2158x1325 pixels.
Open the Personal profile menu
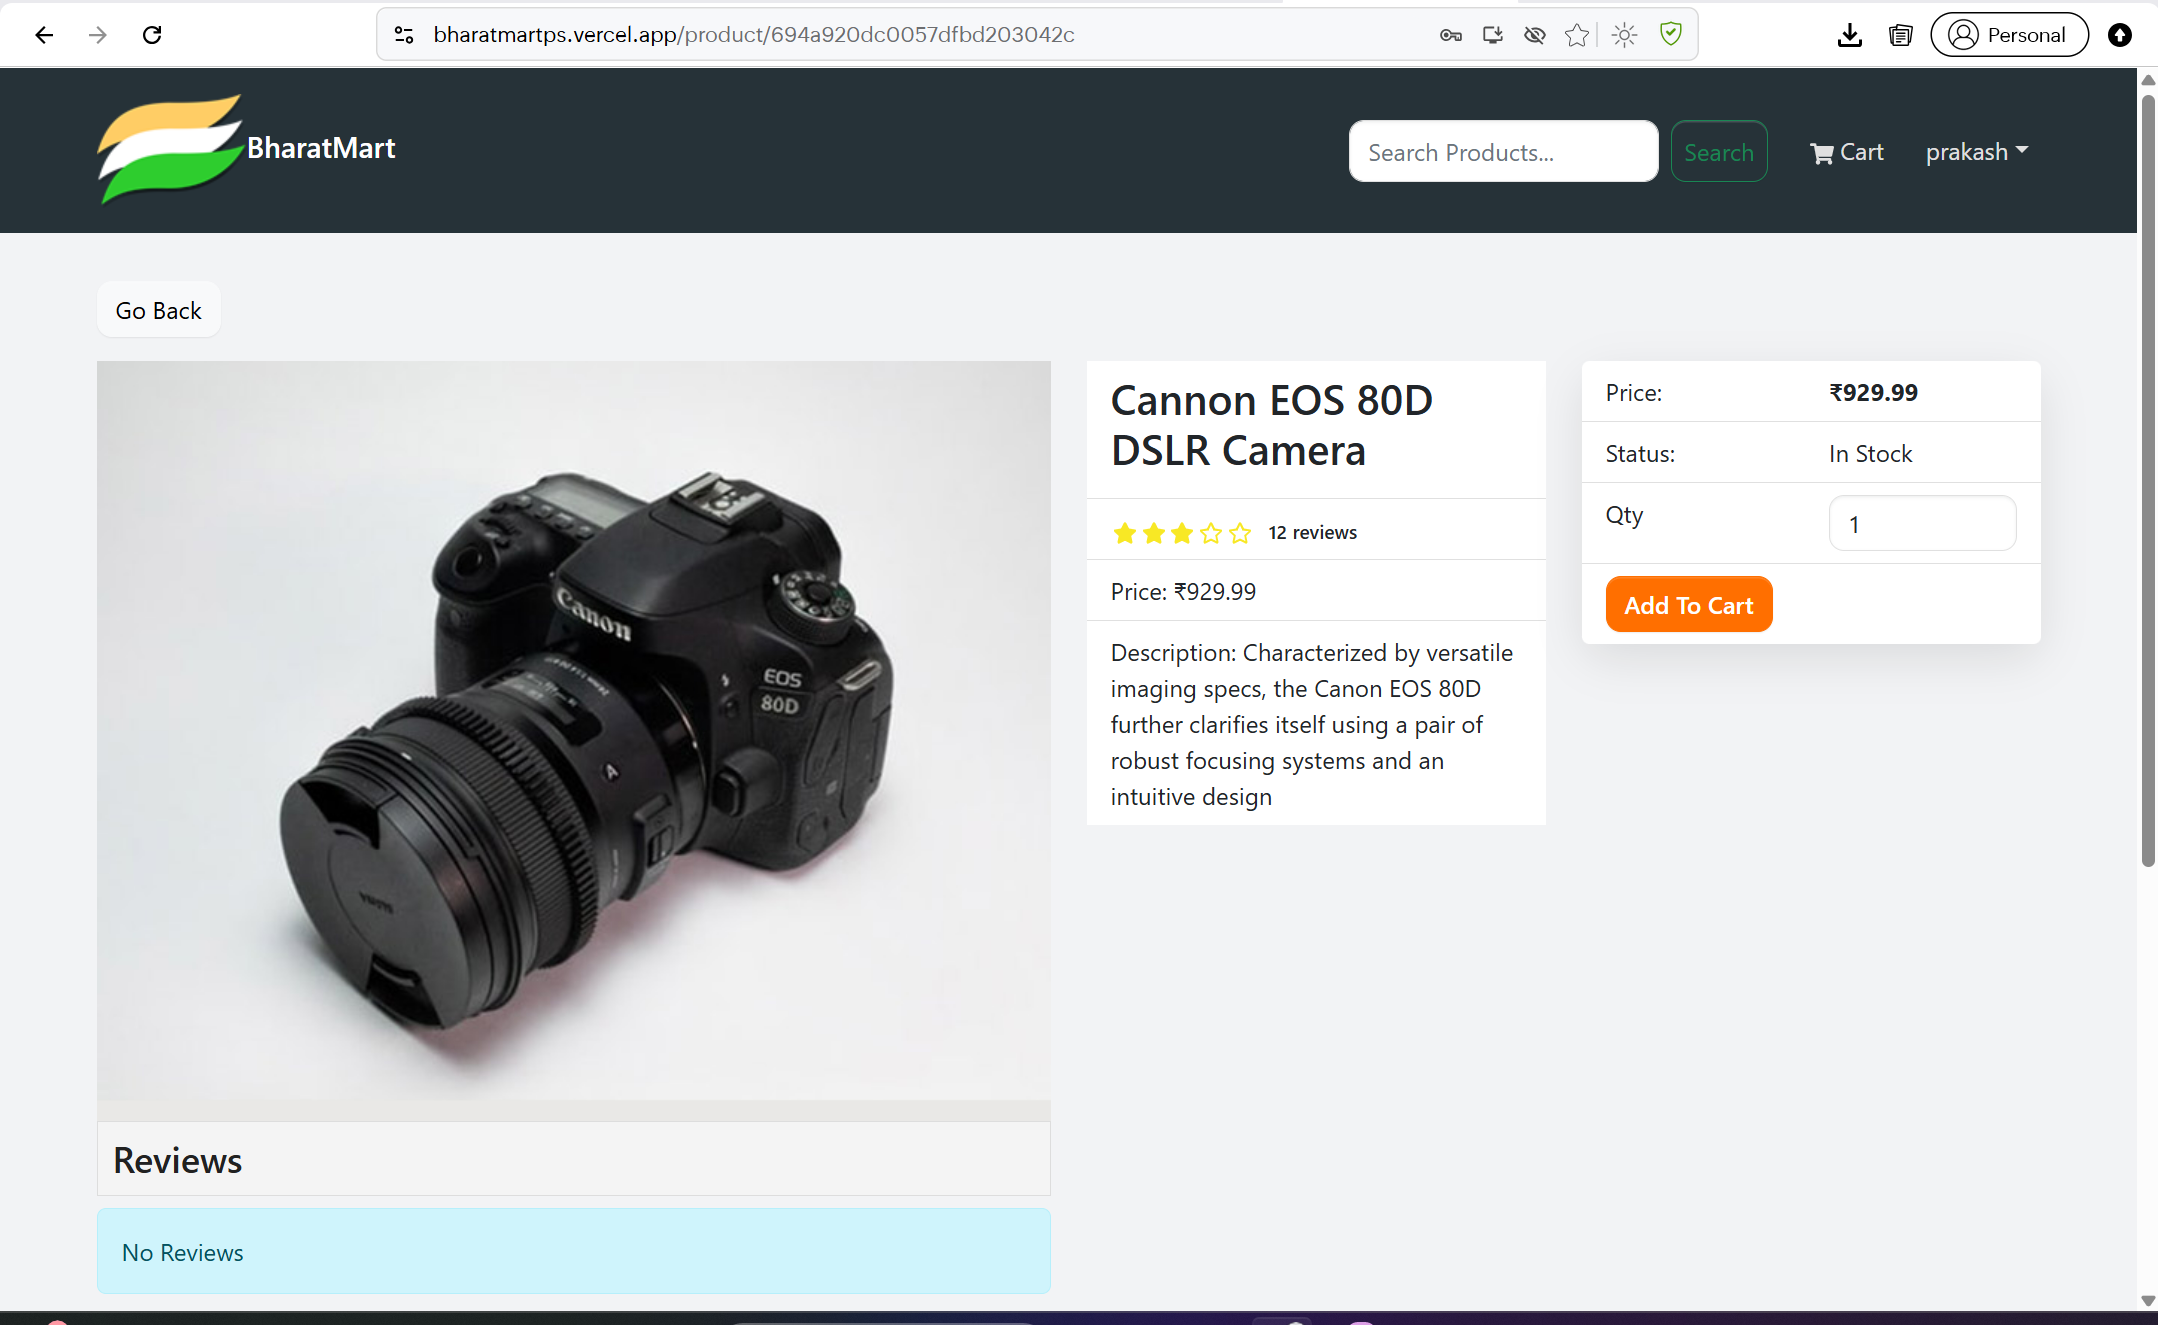(x=2008, y=35)
